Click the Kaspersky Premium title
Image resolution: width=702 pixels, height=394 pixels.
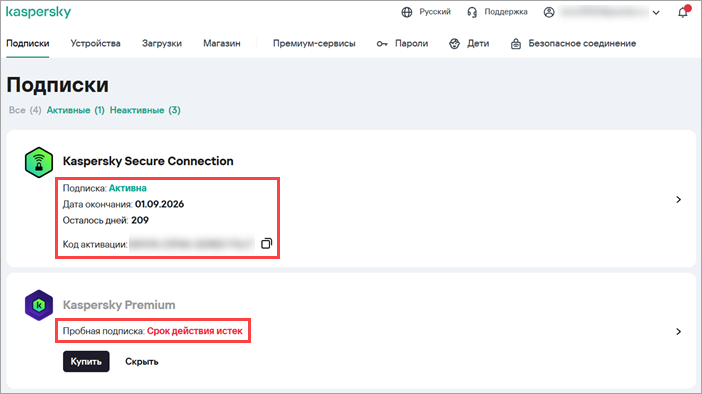[119, 305]
